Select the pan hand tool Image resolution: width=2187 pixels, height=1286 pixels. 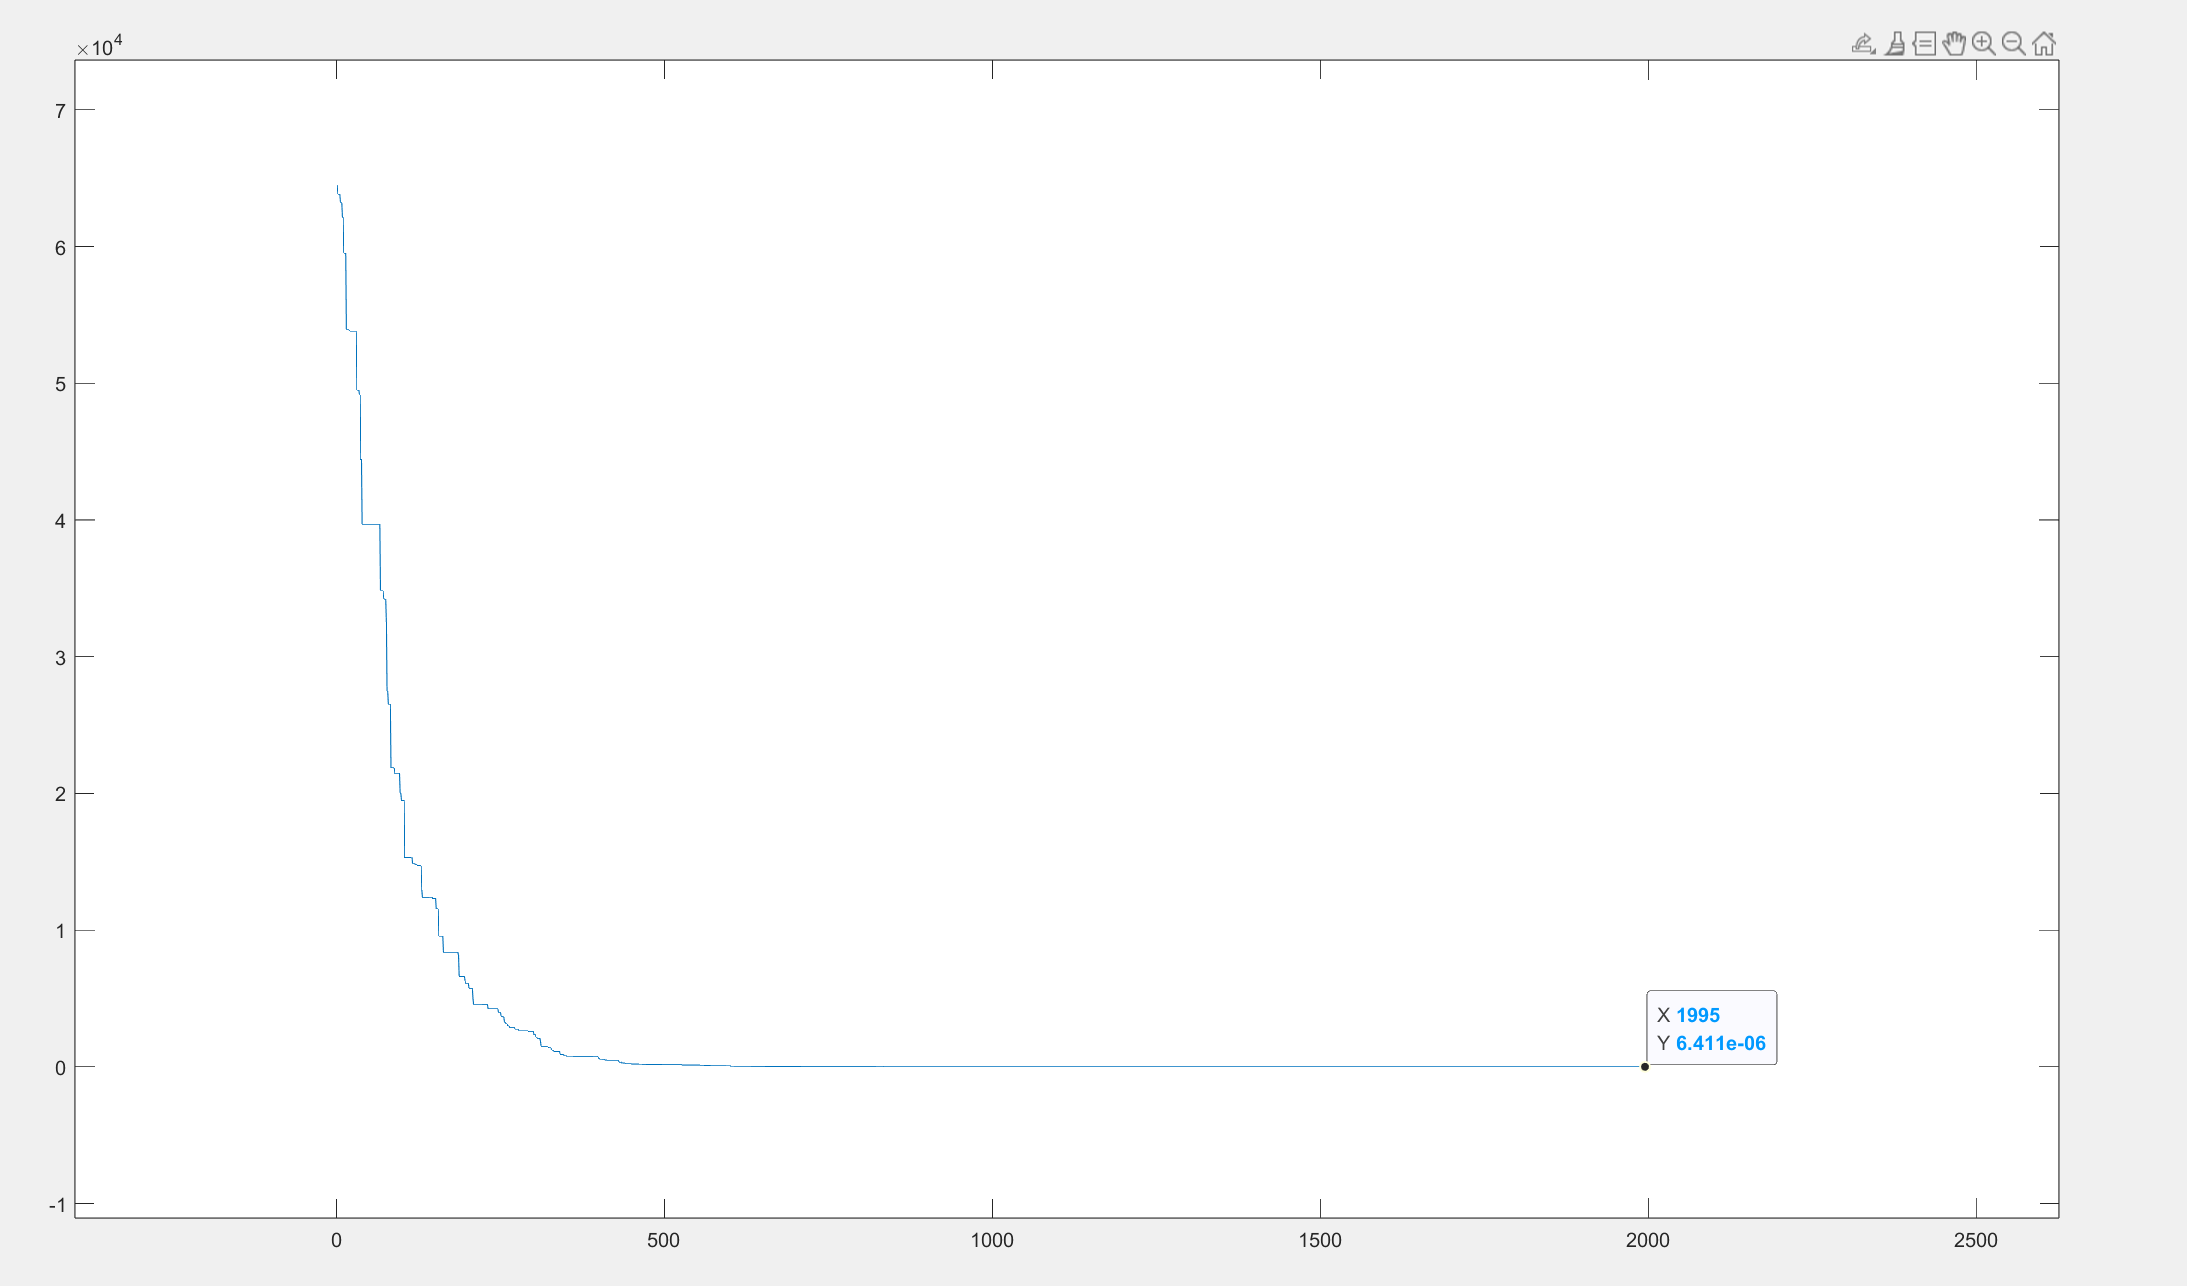[1954, 44]
